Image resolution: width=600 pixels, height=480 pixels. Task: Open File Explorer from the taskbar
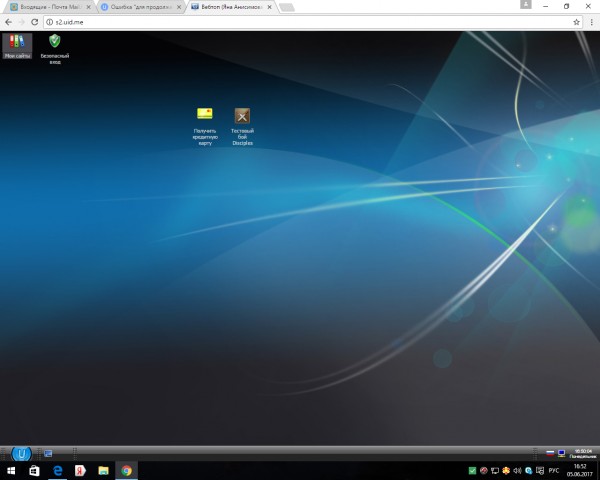(103, 470)
